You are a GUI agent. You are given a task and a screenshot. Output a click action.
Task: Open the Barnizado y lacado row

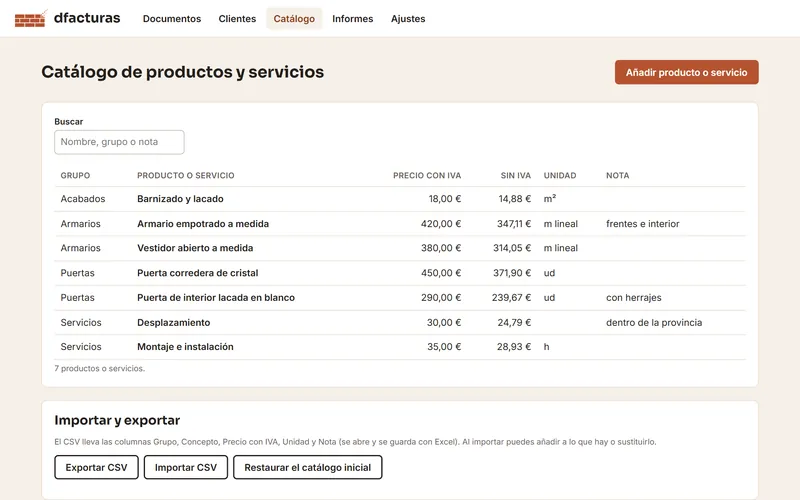[x=400, y=199]
